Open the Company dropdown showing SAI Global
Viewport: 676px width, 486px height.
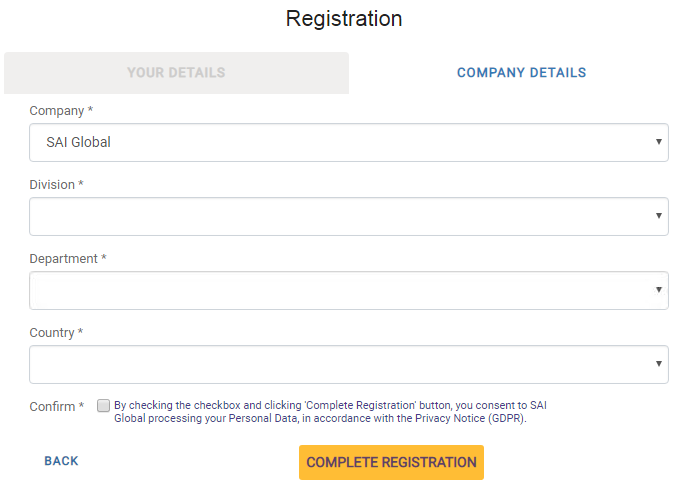point(340,142)
